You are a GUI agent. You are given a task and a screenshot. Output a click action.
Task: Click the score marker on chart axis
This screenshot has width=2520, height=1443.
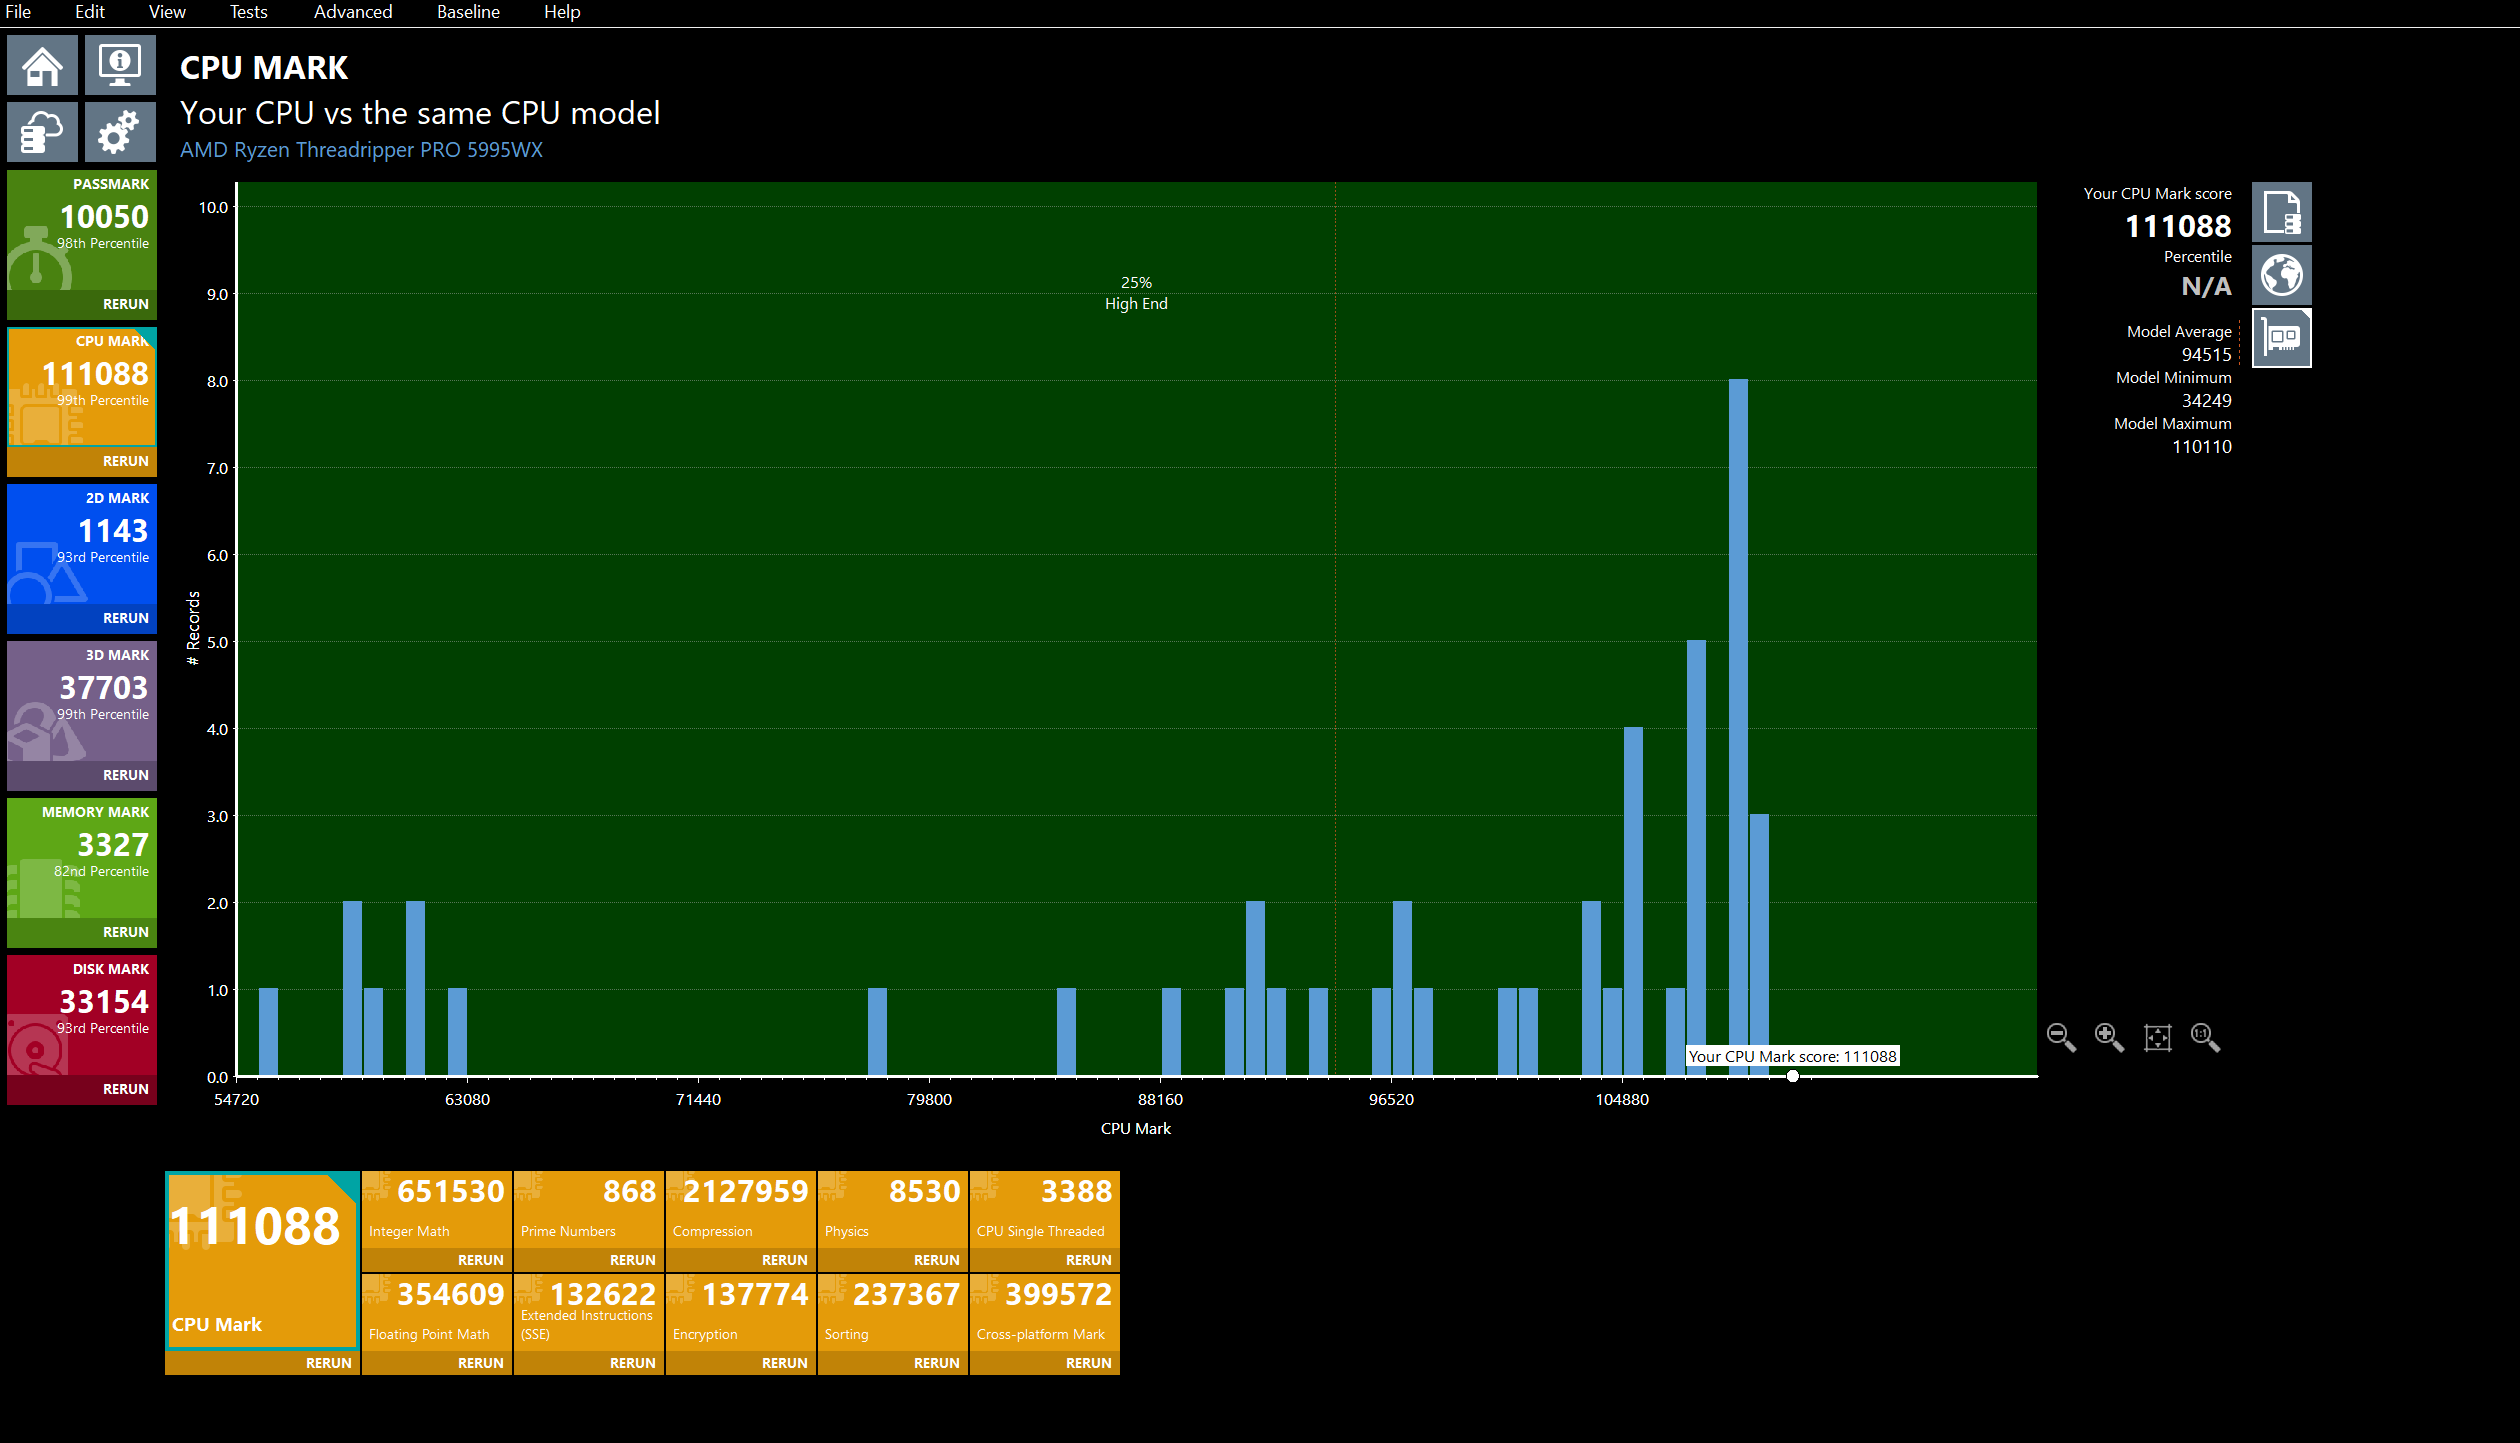(x=1793, y=1076)
